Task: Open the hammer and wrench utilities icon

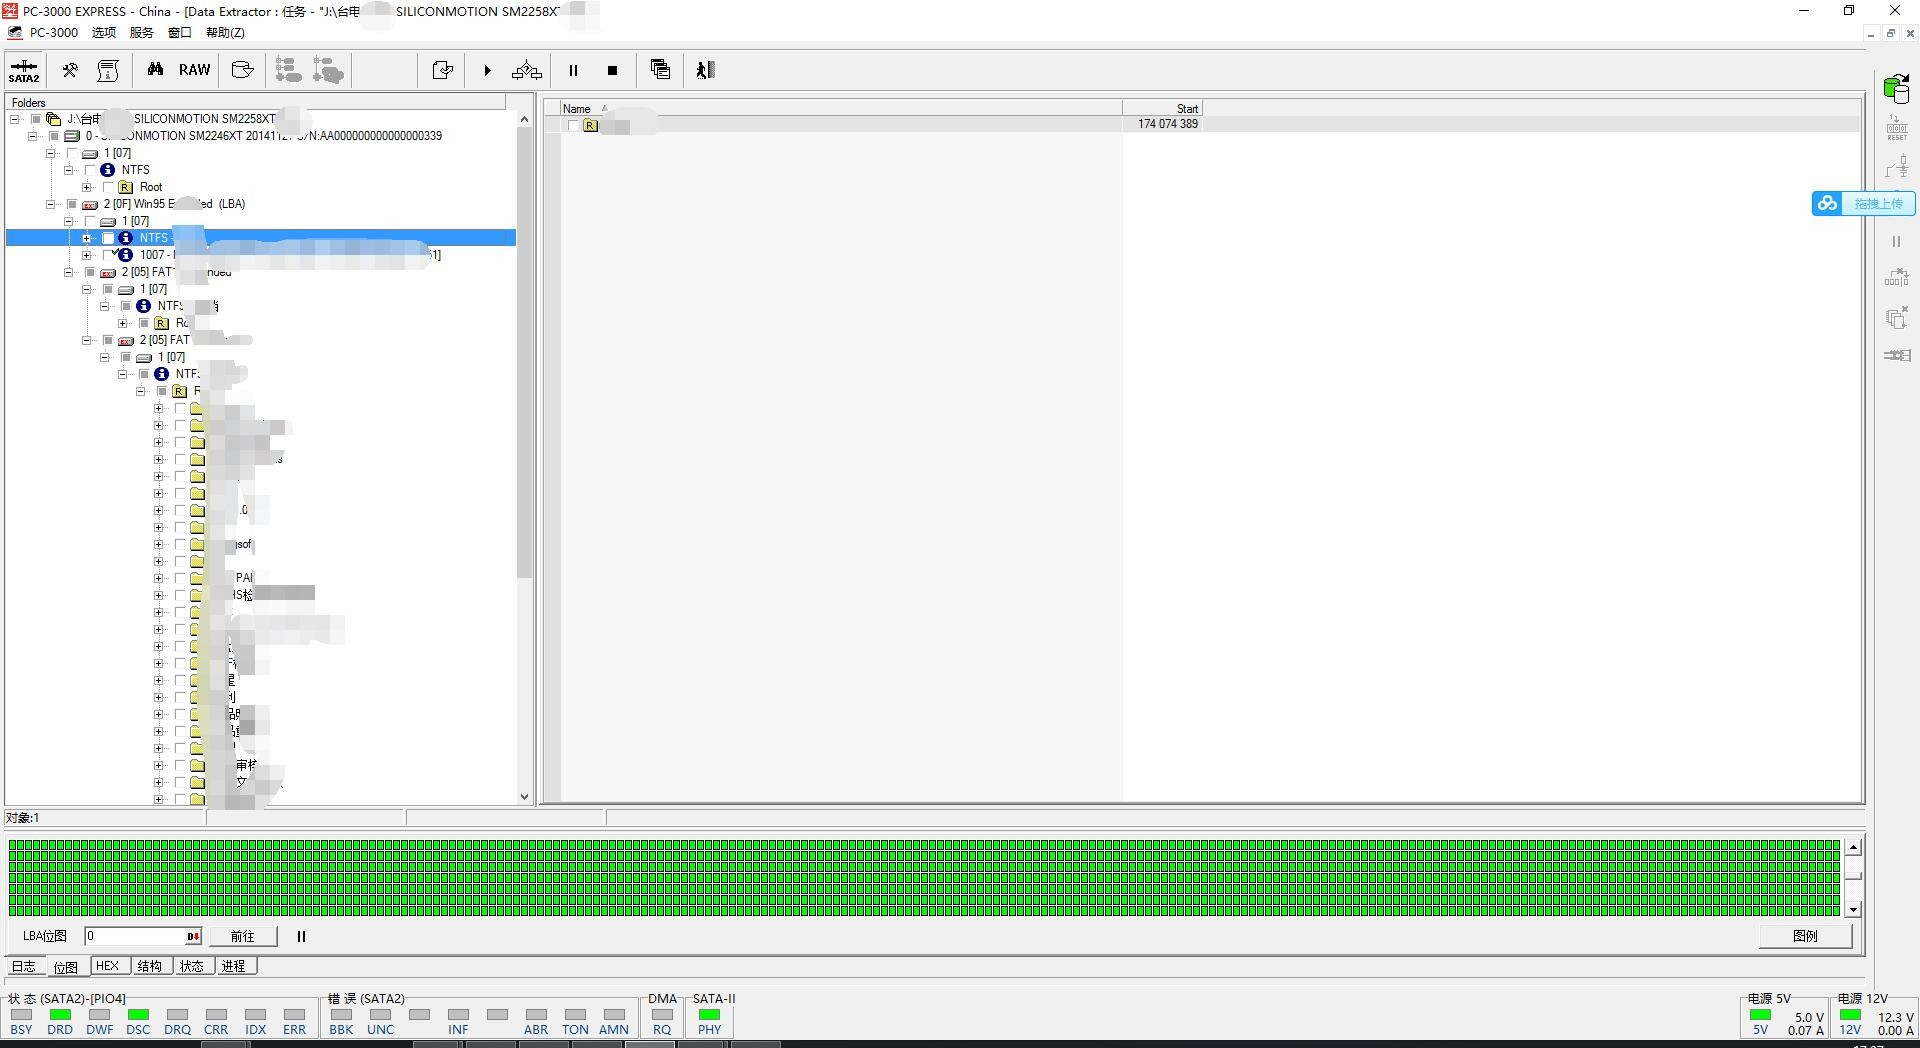Action: tap(70, 70)
